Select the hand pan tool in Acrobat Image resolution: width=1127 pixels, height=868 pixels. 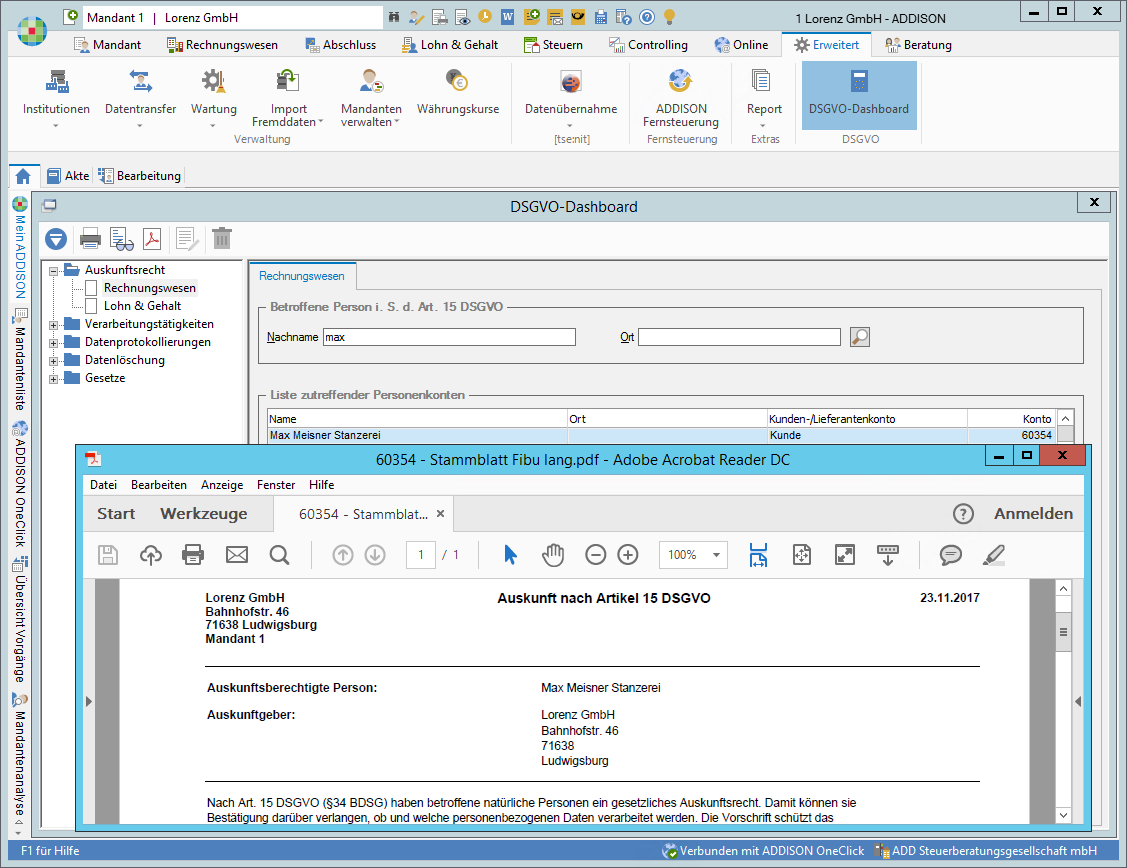(x=553, y=555)
